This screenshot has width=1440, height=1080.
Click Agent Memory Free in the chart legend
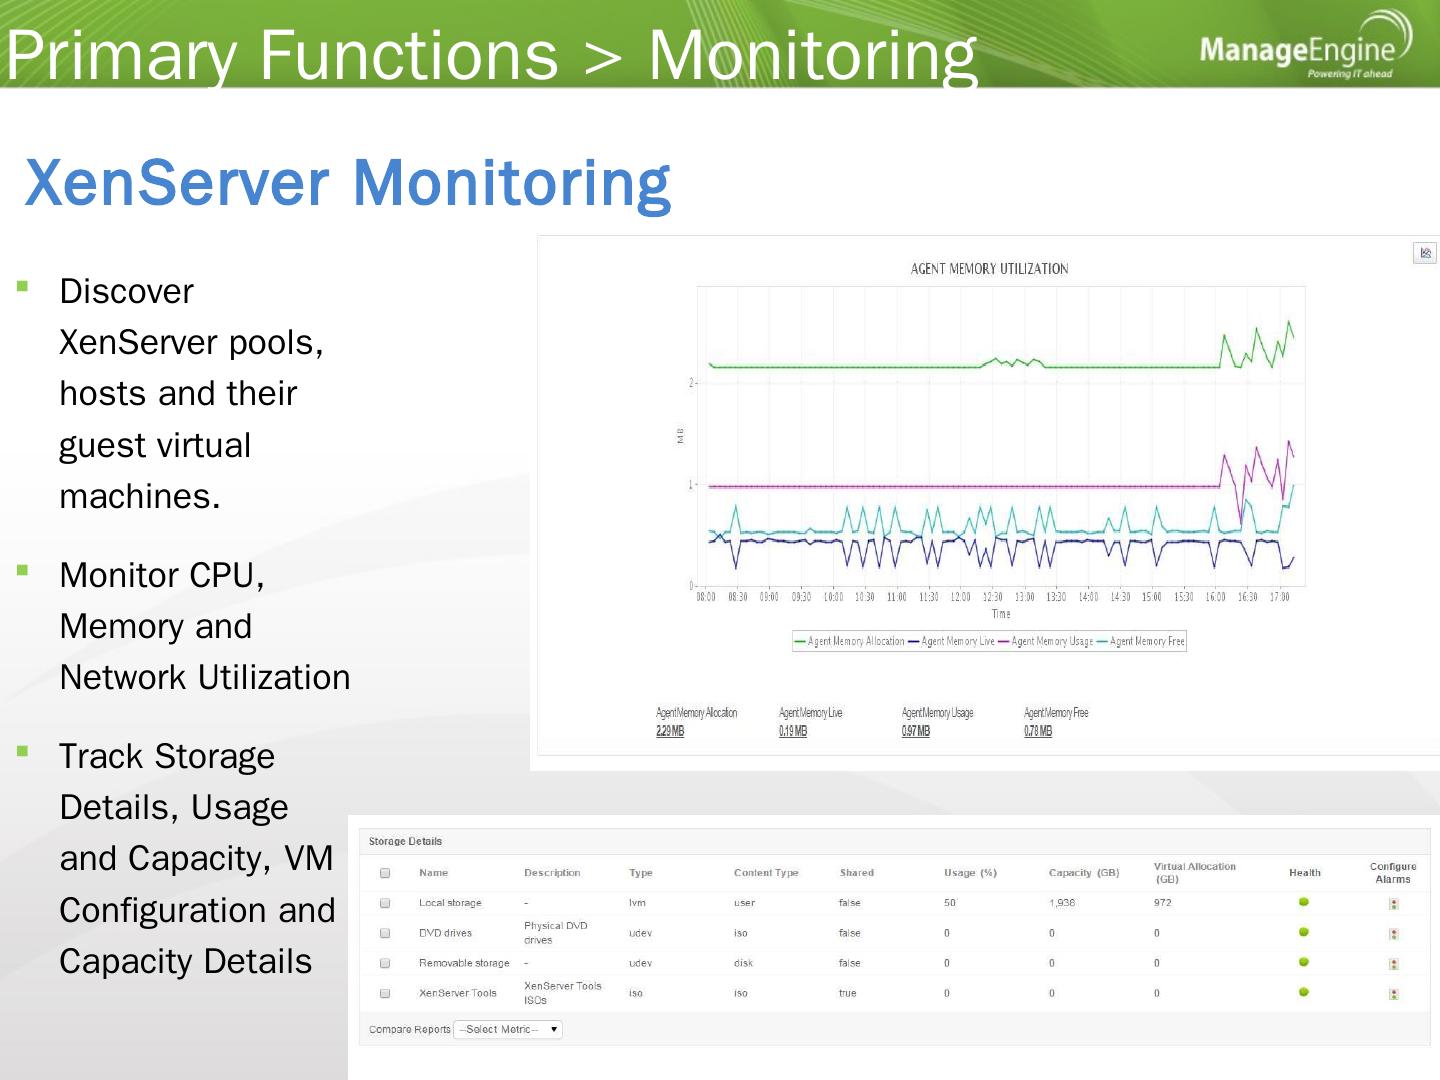[1141, 642]
